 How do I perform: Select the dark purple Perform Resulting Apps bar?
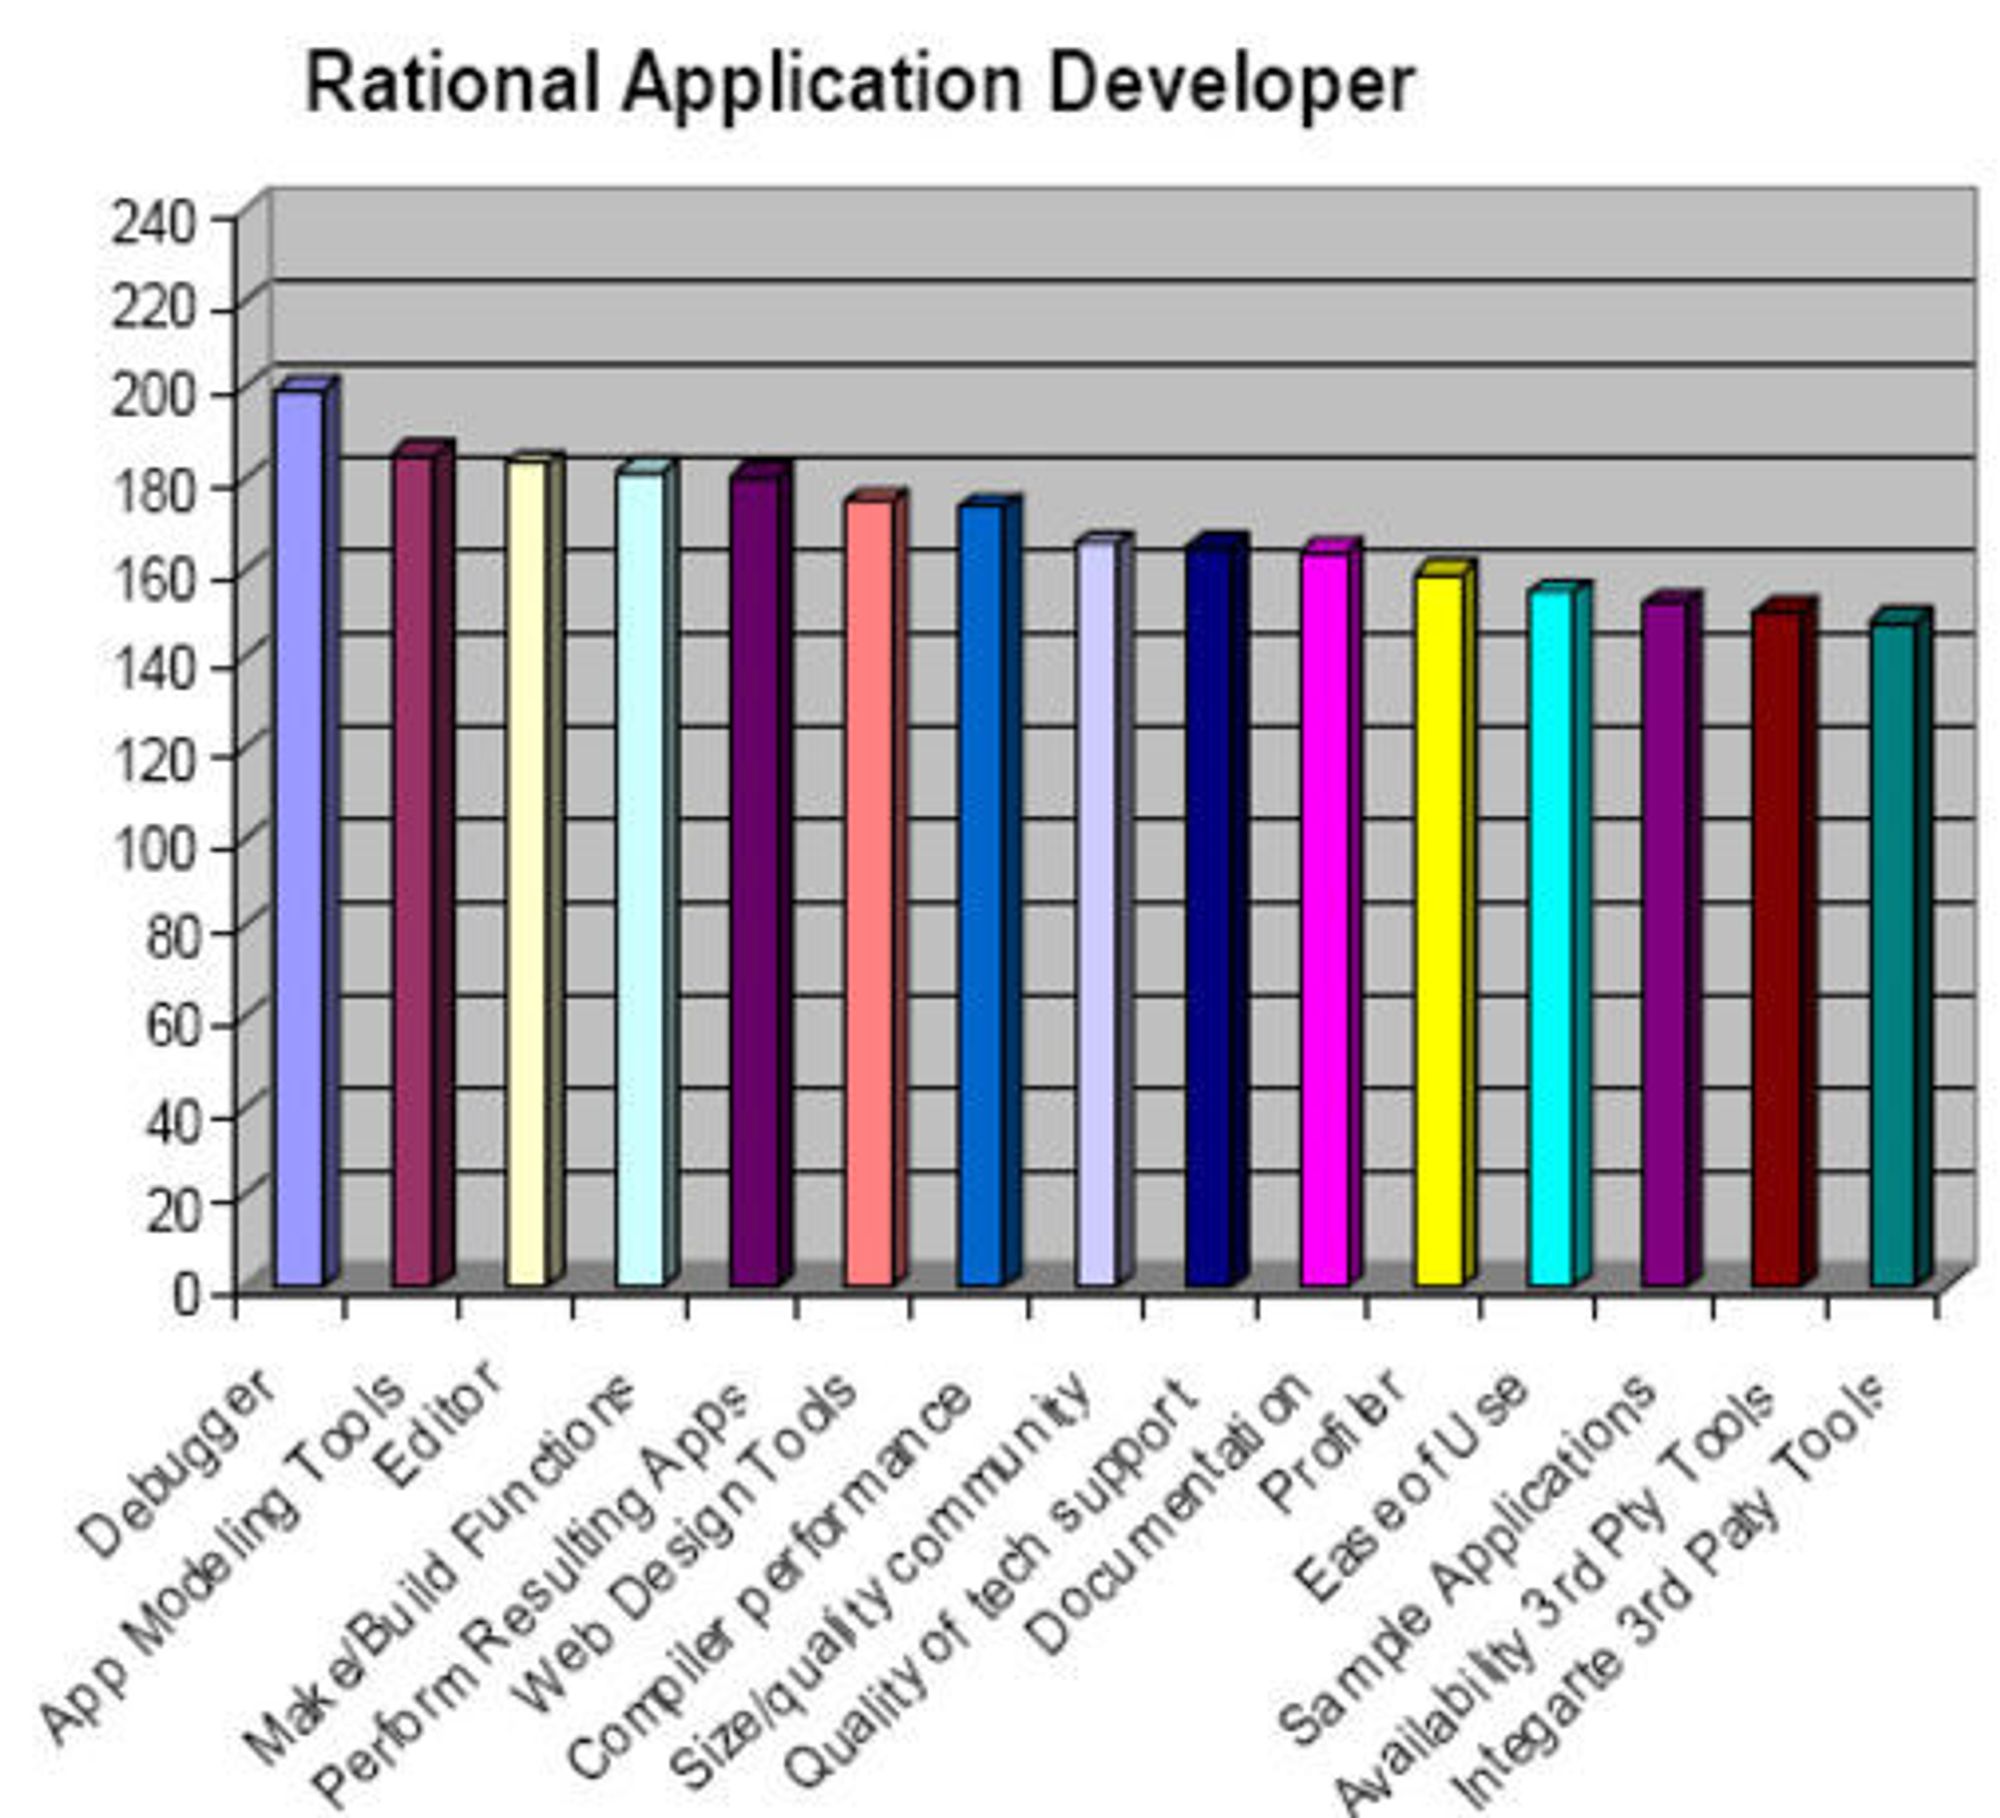[x=760, y=874]
